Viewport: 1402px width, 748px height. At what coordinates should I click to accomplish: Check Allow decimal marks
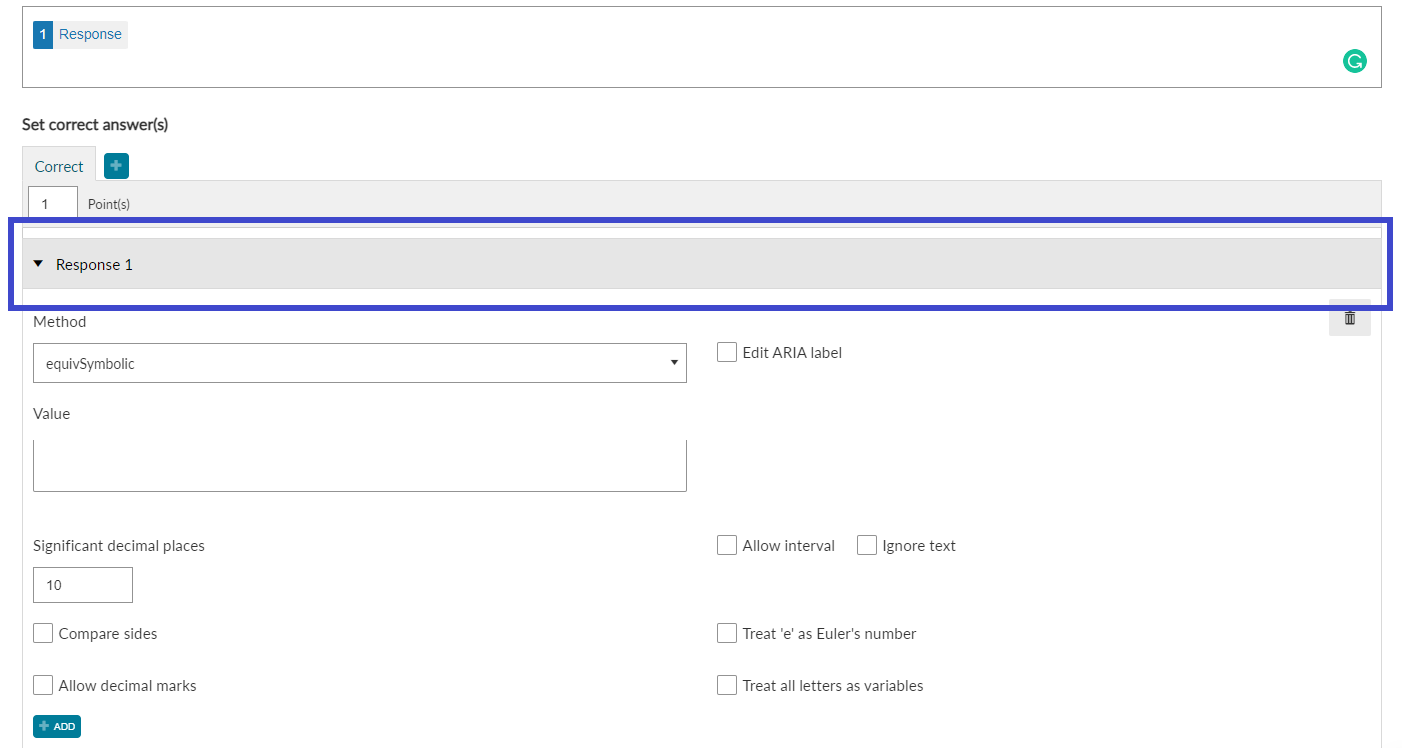click(43, 685)
